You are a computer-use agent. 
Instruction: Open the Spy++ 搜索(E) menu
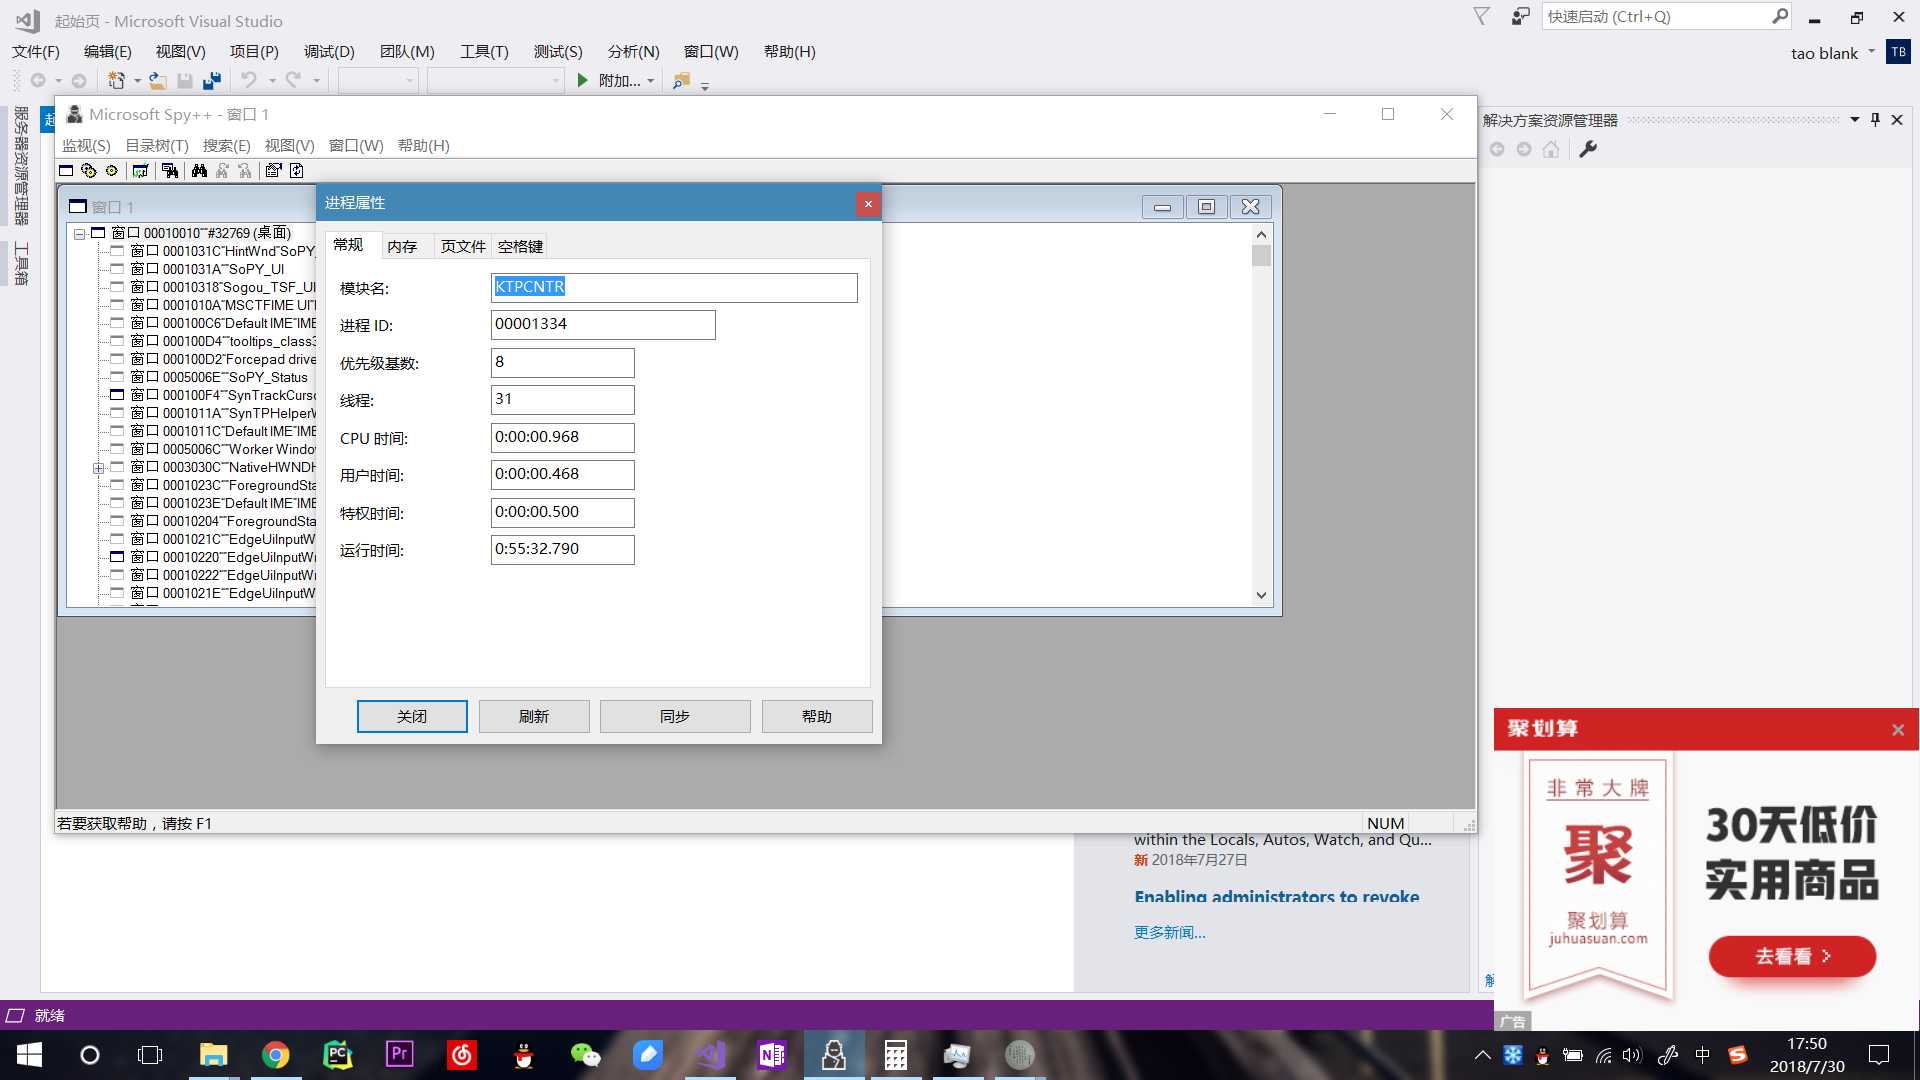pos(226,146)
